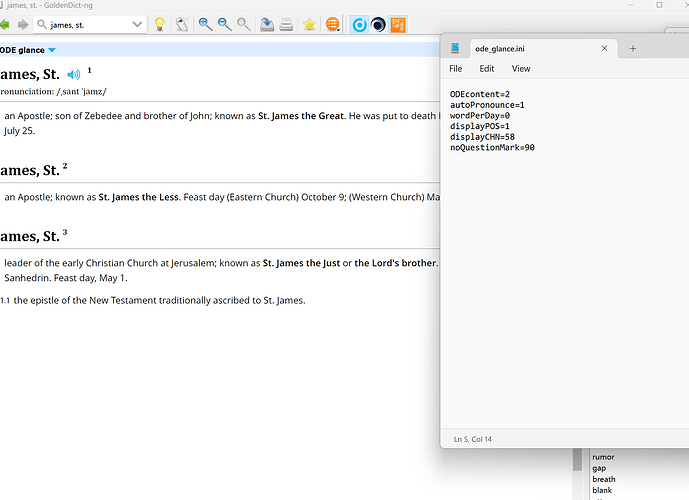Expand the search history dropdown arrow

tap(137, 25)
